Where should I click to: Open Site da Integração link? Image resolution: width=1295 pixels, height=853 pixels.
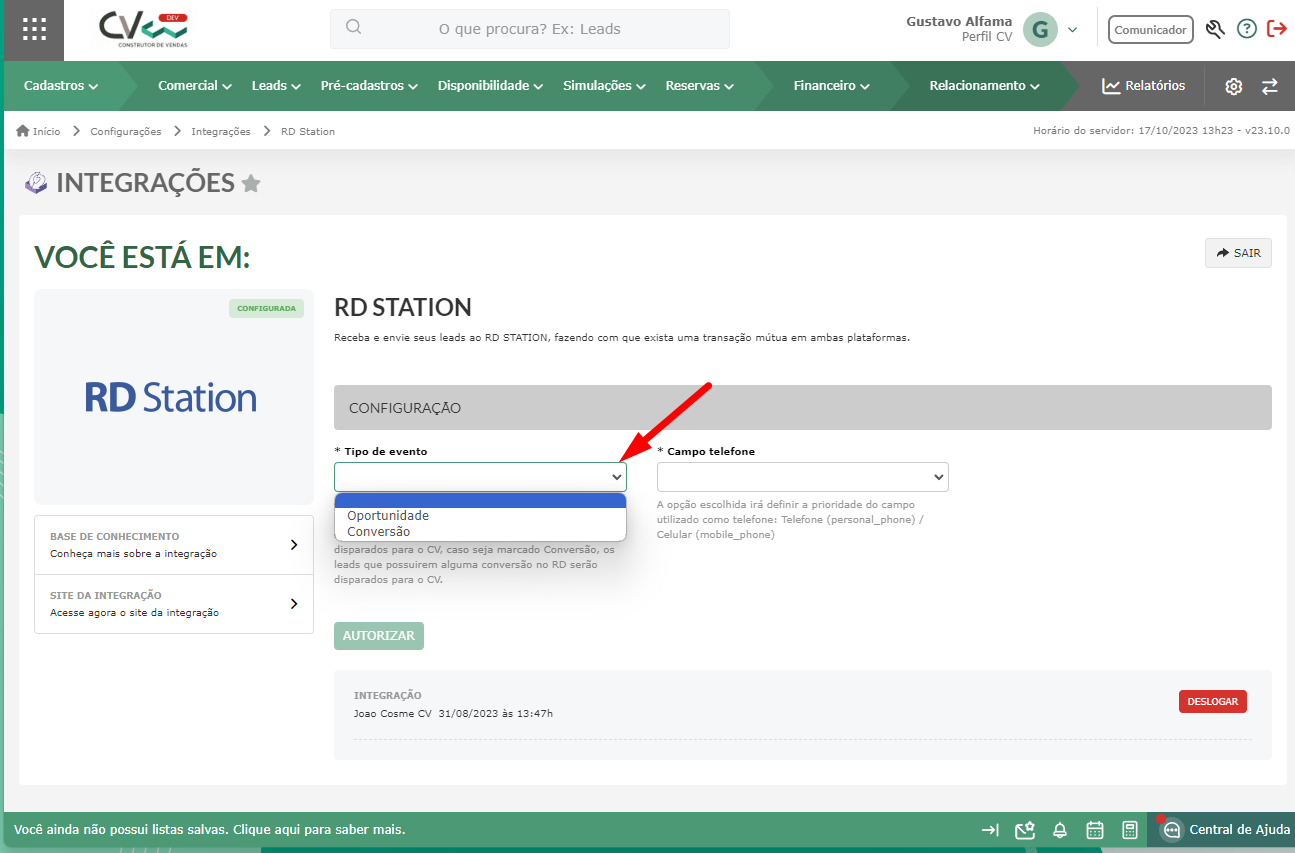click(174, 604)
